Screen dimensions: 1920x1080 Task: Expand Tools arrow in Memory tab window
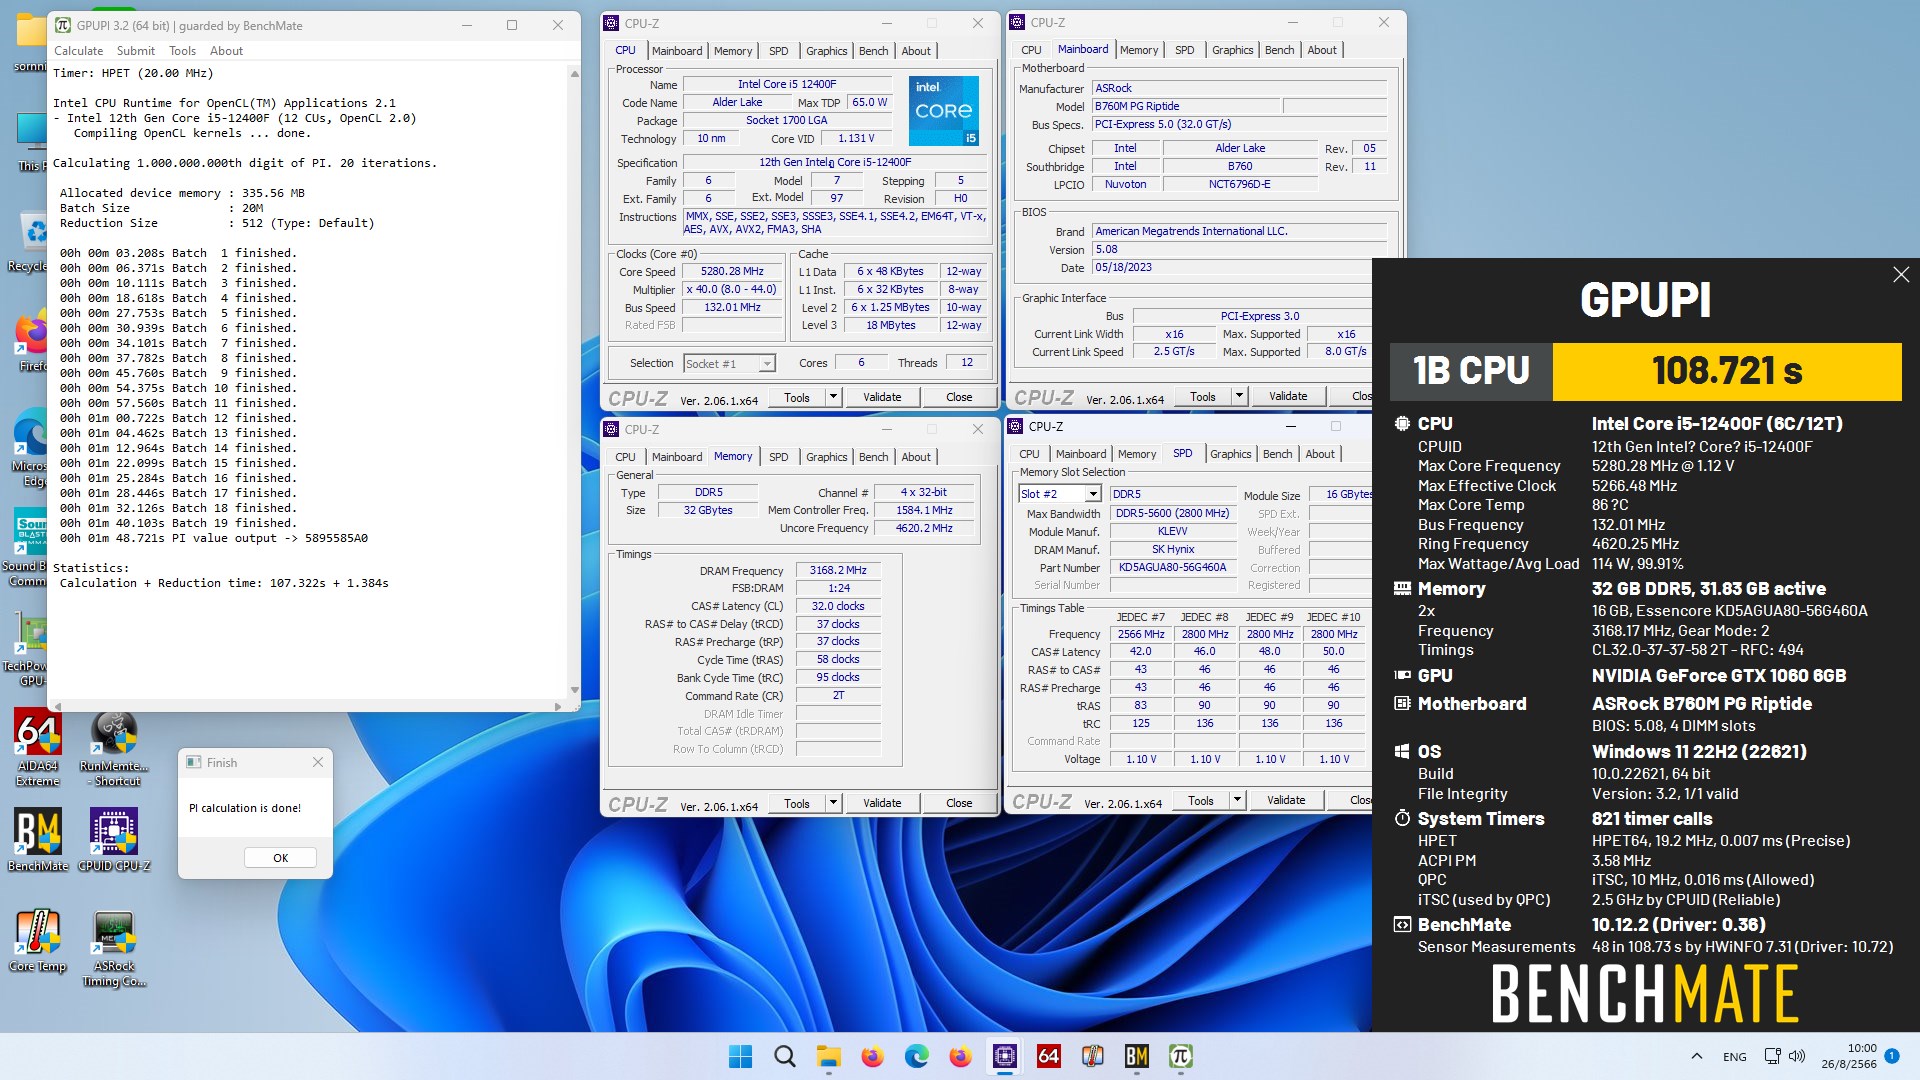tap(832, 803)
